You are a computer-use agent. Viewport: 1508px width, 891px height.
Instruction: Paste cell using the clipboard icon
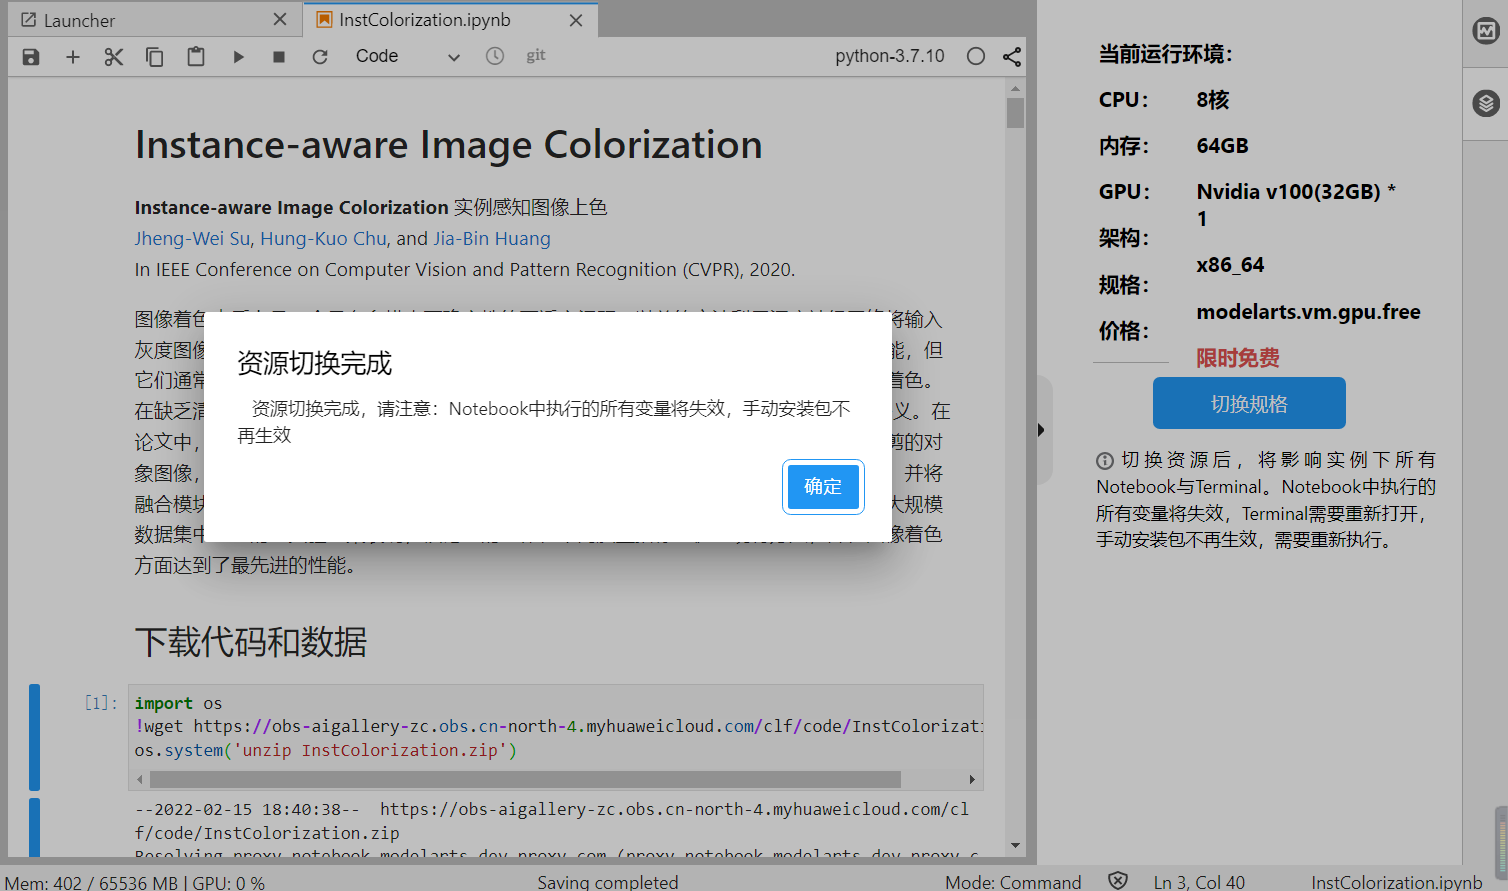196,57
